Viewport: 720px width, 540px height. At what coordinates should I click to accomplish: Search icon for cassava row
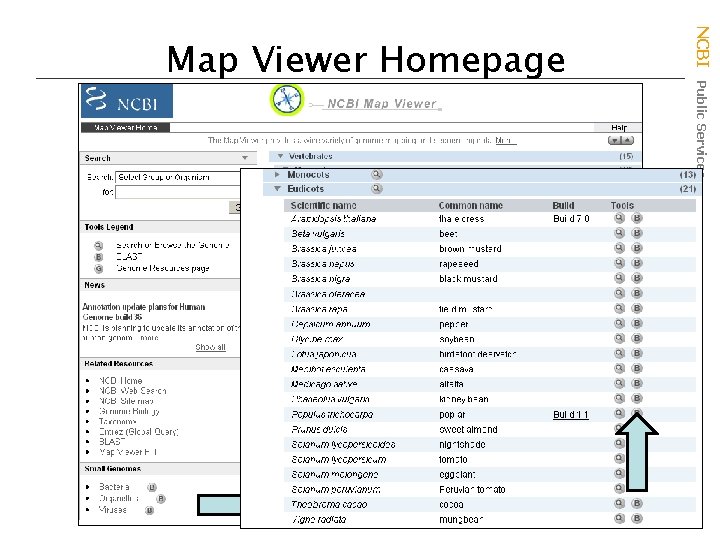click(619, 368)
